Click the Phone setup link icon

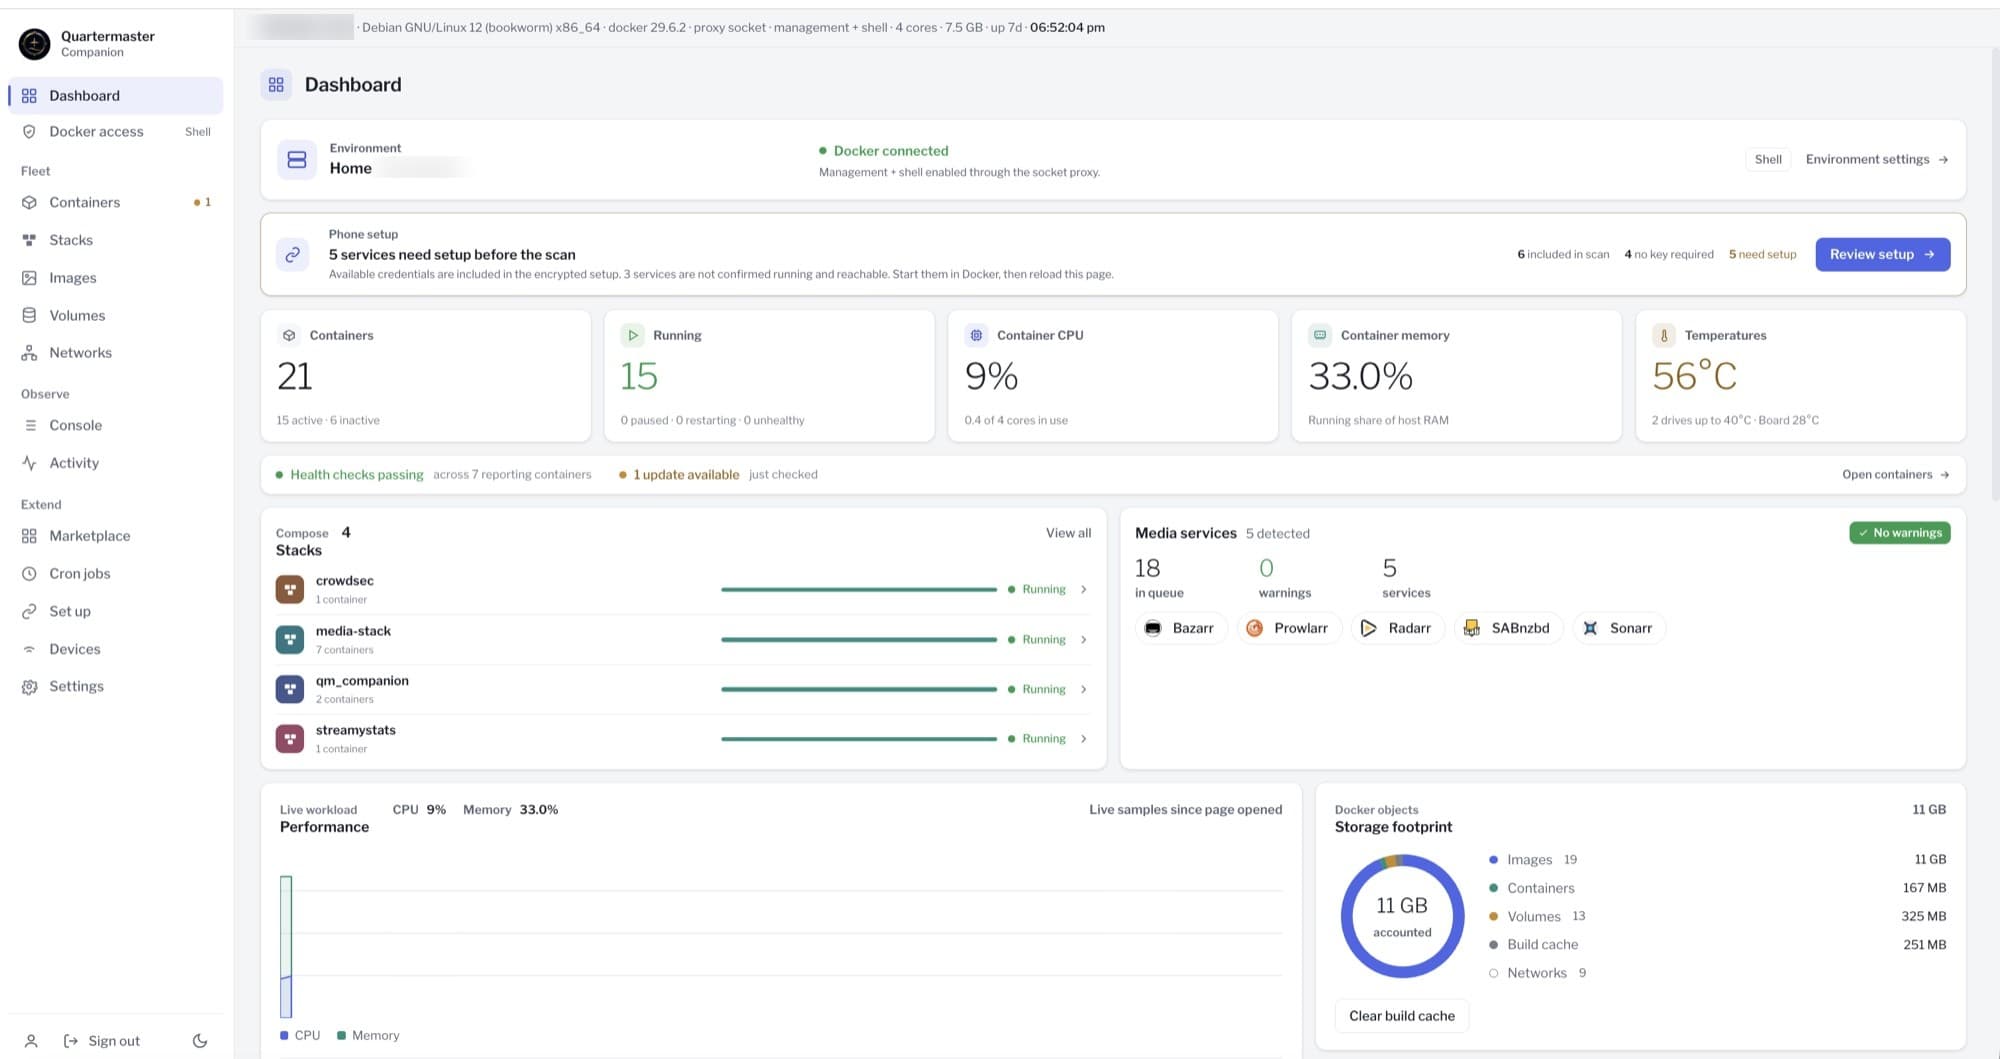[x=292, y=255]
